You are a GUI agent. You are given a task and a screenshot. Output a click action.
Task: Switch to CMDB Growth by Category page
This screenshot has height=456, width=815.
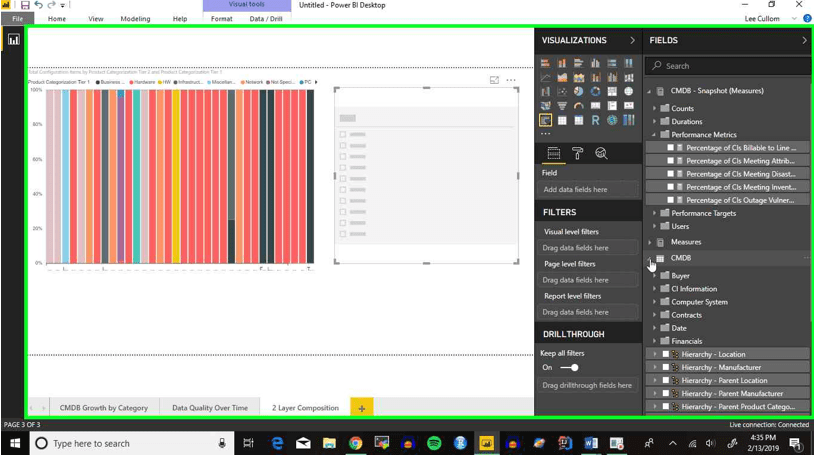tap(103, 408)
